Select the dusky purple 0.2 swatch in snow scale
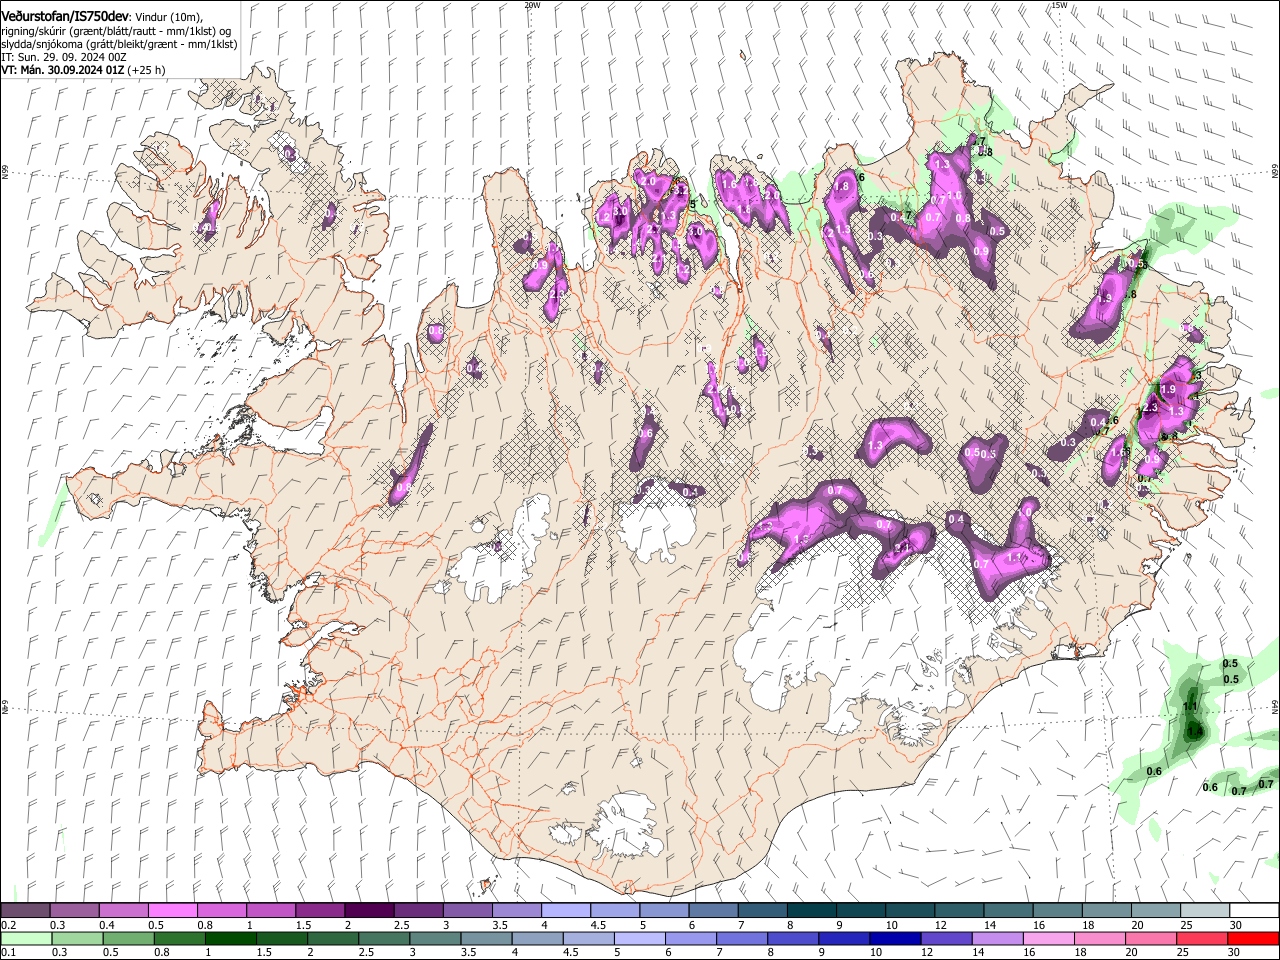Screen dimensions: 1280x960 coord(25,910)
